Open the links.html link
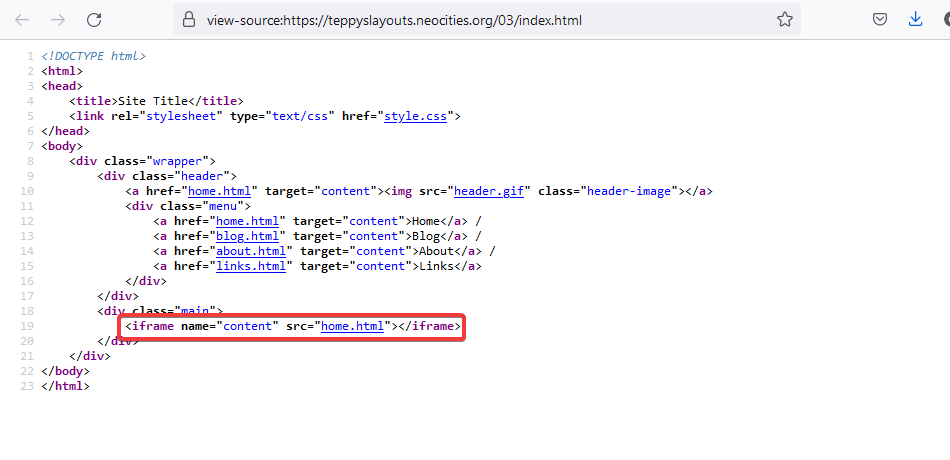The height and width of the screenshot is (460, 950). pyautogui.click(x=251, y=267)
